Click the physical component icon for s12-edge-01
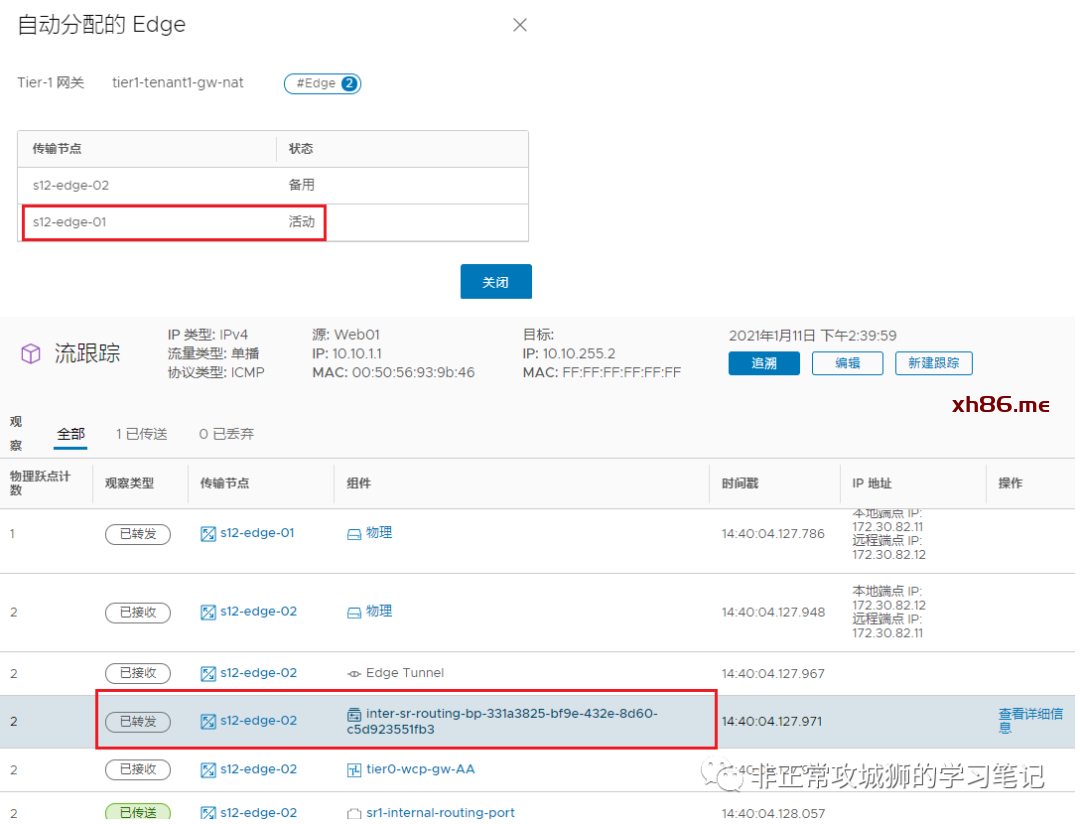This screenshot has height=824, width=1080. 353,534
